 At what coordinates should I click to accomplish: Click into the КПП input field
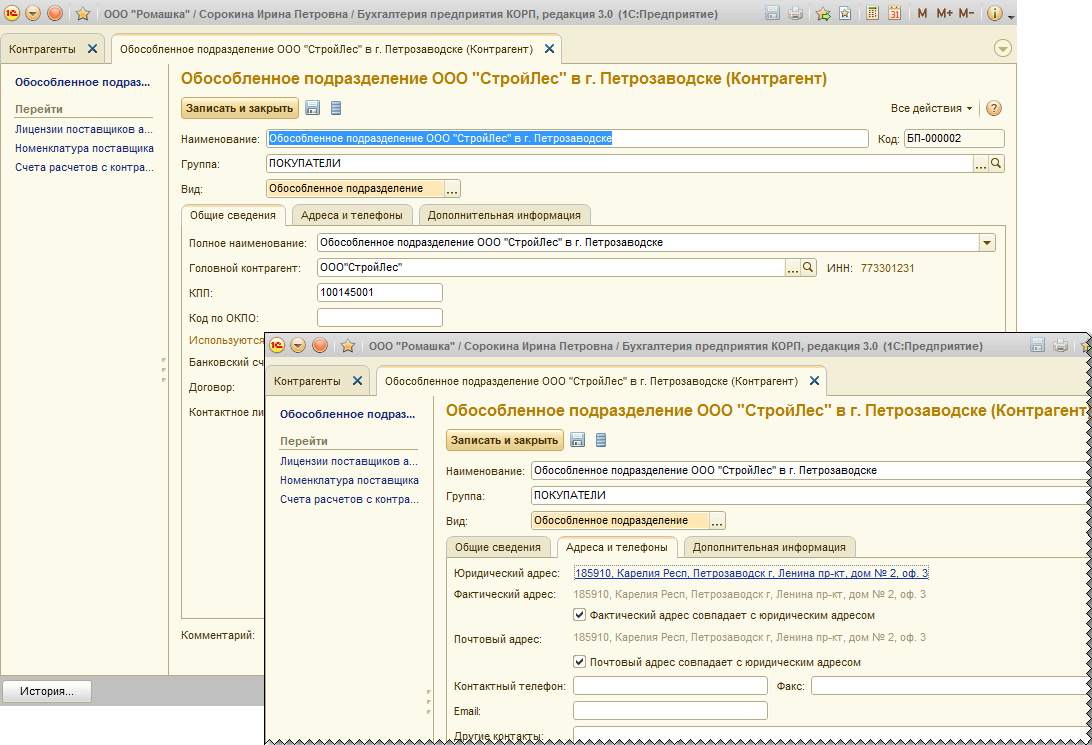coord(379,292)
